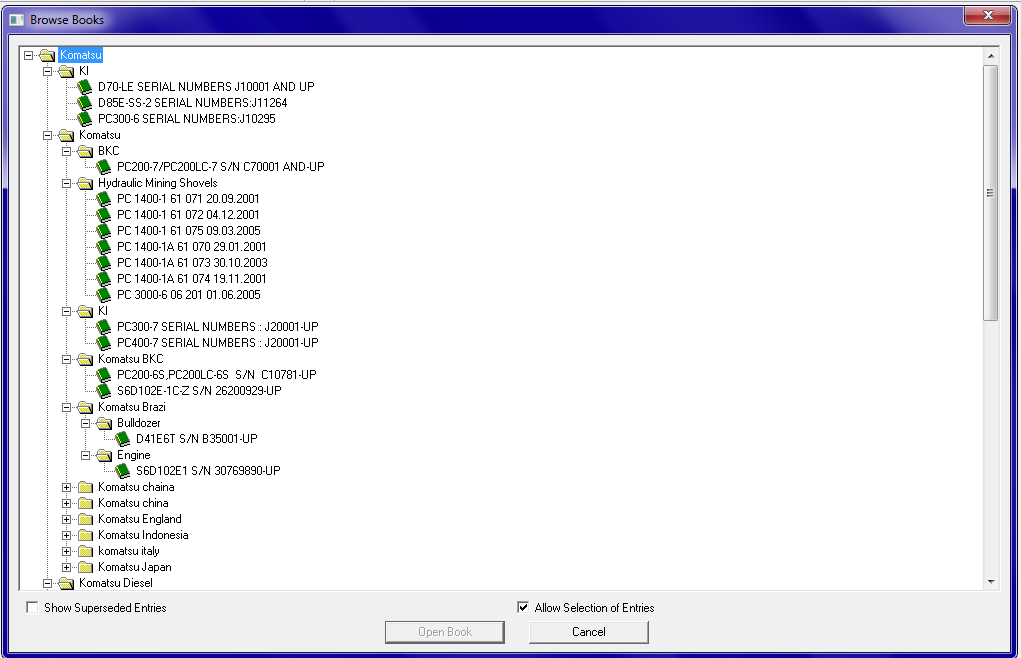The height and width of the screenshot is (658, 1021).
Task: Click book icon of PC 1400-1 61 075 09.03.2005
Action: (104, 230)
